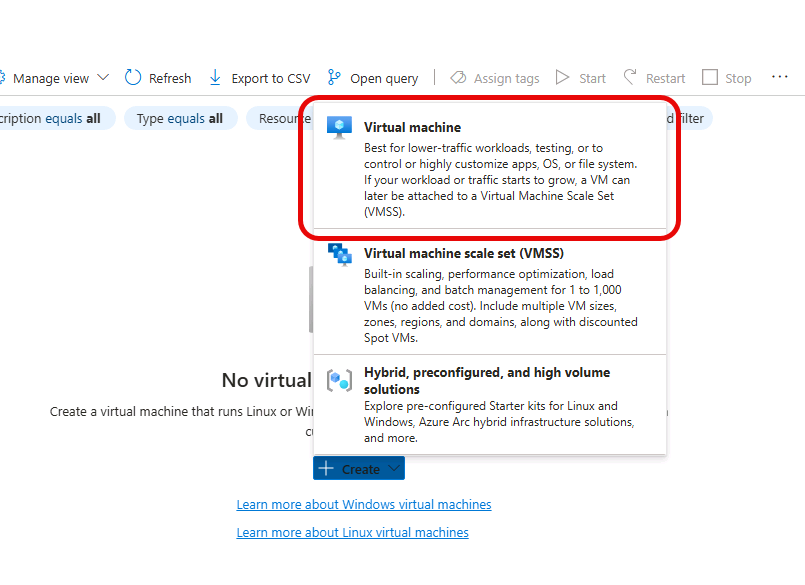Screen dimensions: 805x585
Task: Click the VMSS description about built-in scaling
Action: point(501,306)
